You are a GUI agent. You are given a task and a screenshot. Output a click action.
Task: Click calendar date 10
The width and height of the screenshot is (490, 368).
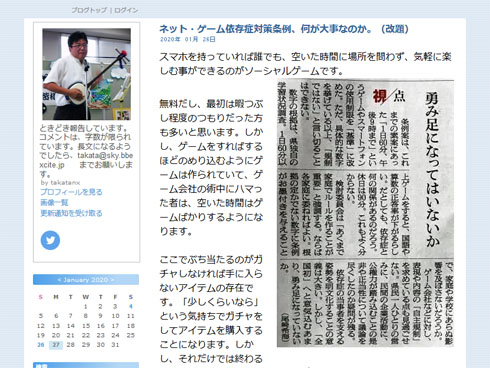coord(115,316)
